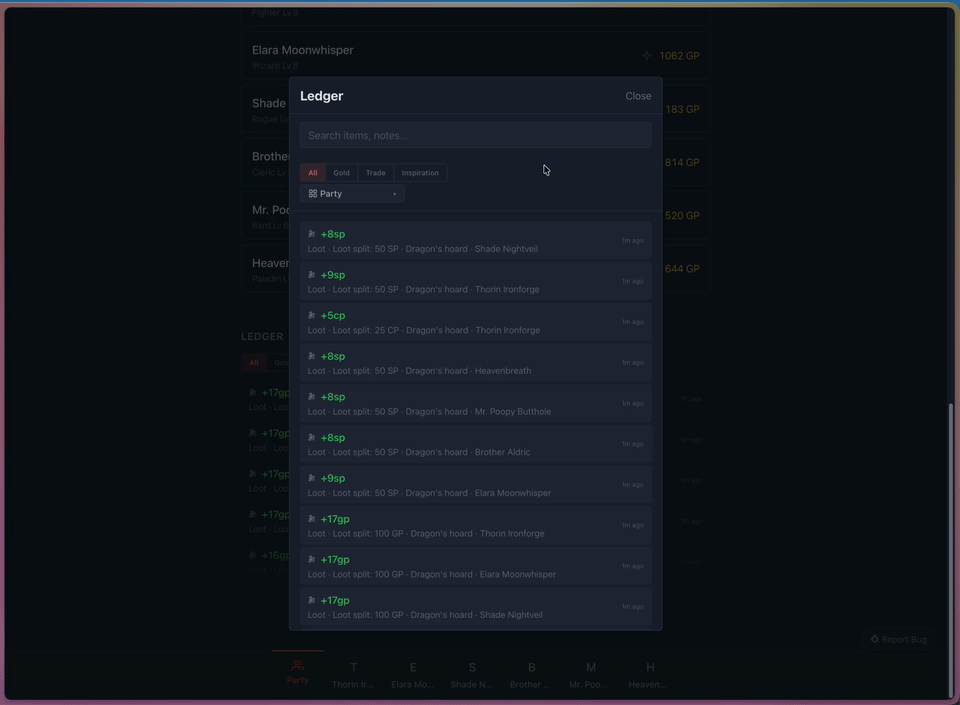Open the +8sp Brother Aldric loot entry

[x=476, y=444]
